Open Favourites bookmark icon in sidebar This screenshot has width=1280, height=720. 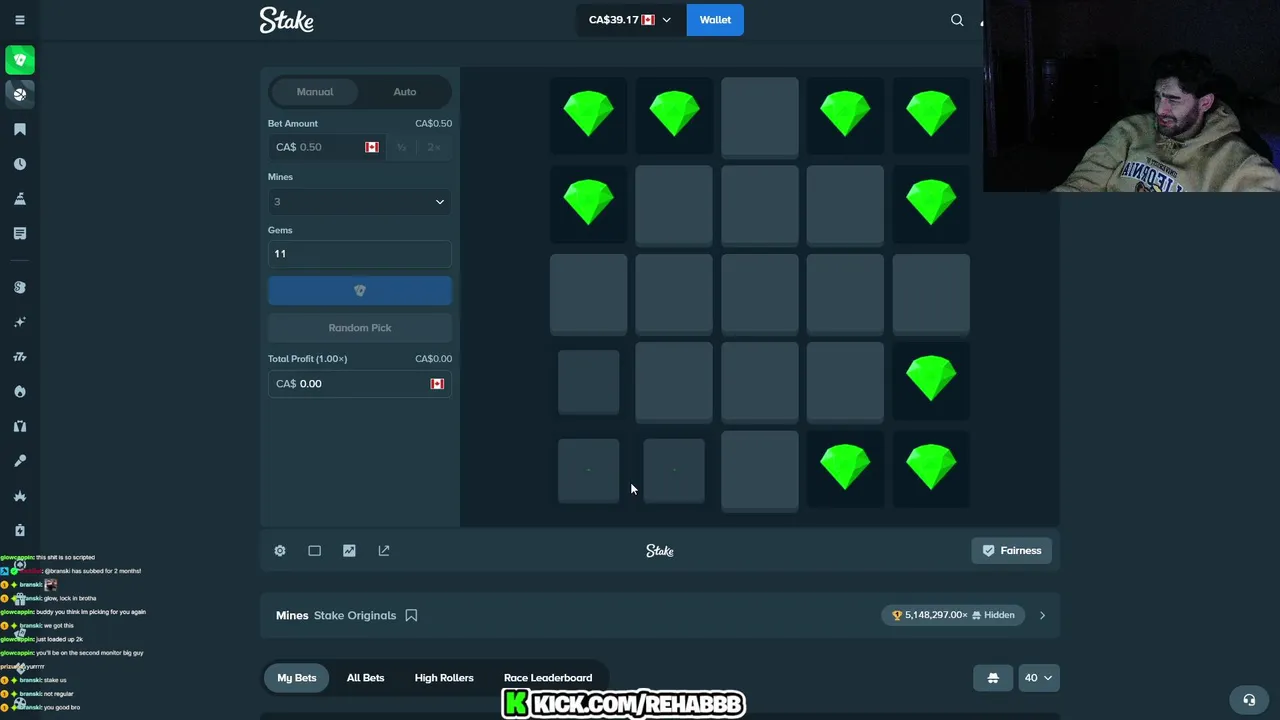pyautogui.click(x=19, y=129)
